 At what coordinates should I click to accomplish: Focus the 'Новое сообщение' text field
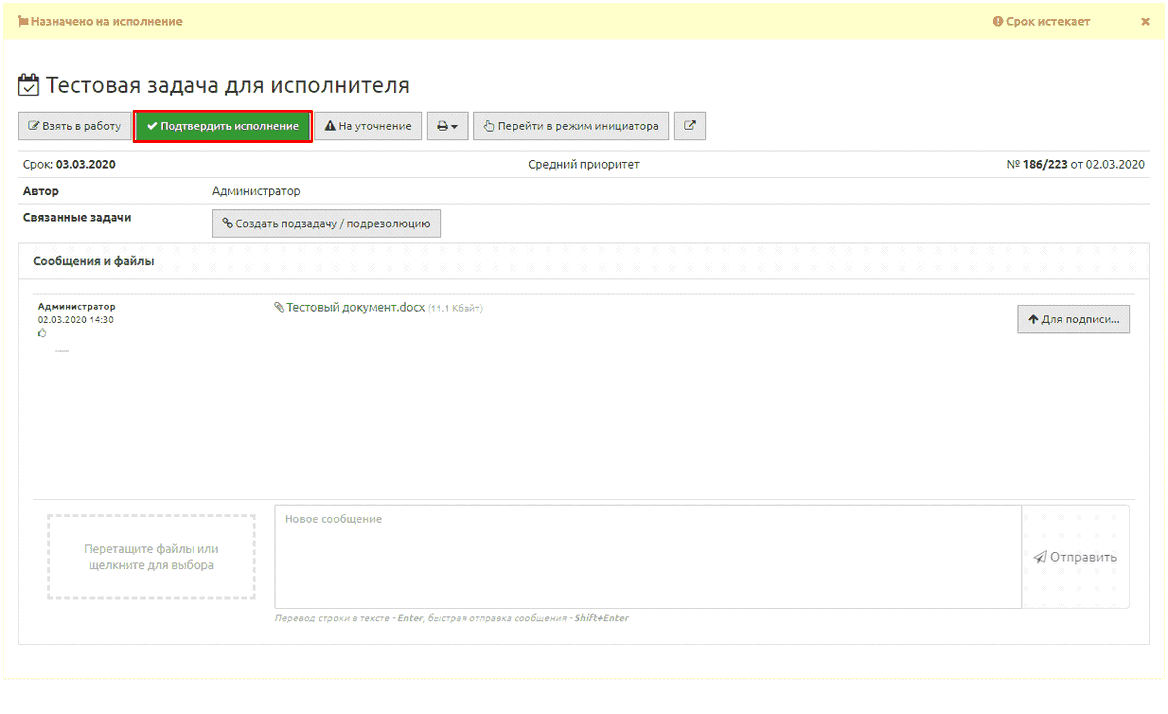[648, 557]
